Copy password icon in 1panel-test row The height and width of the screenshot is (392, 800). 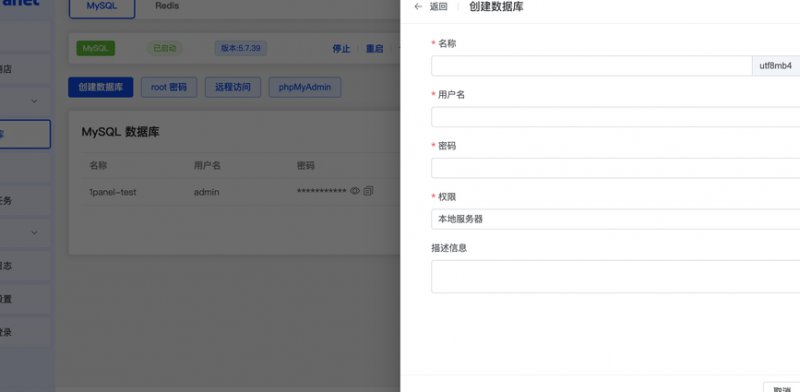(368, 191)
